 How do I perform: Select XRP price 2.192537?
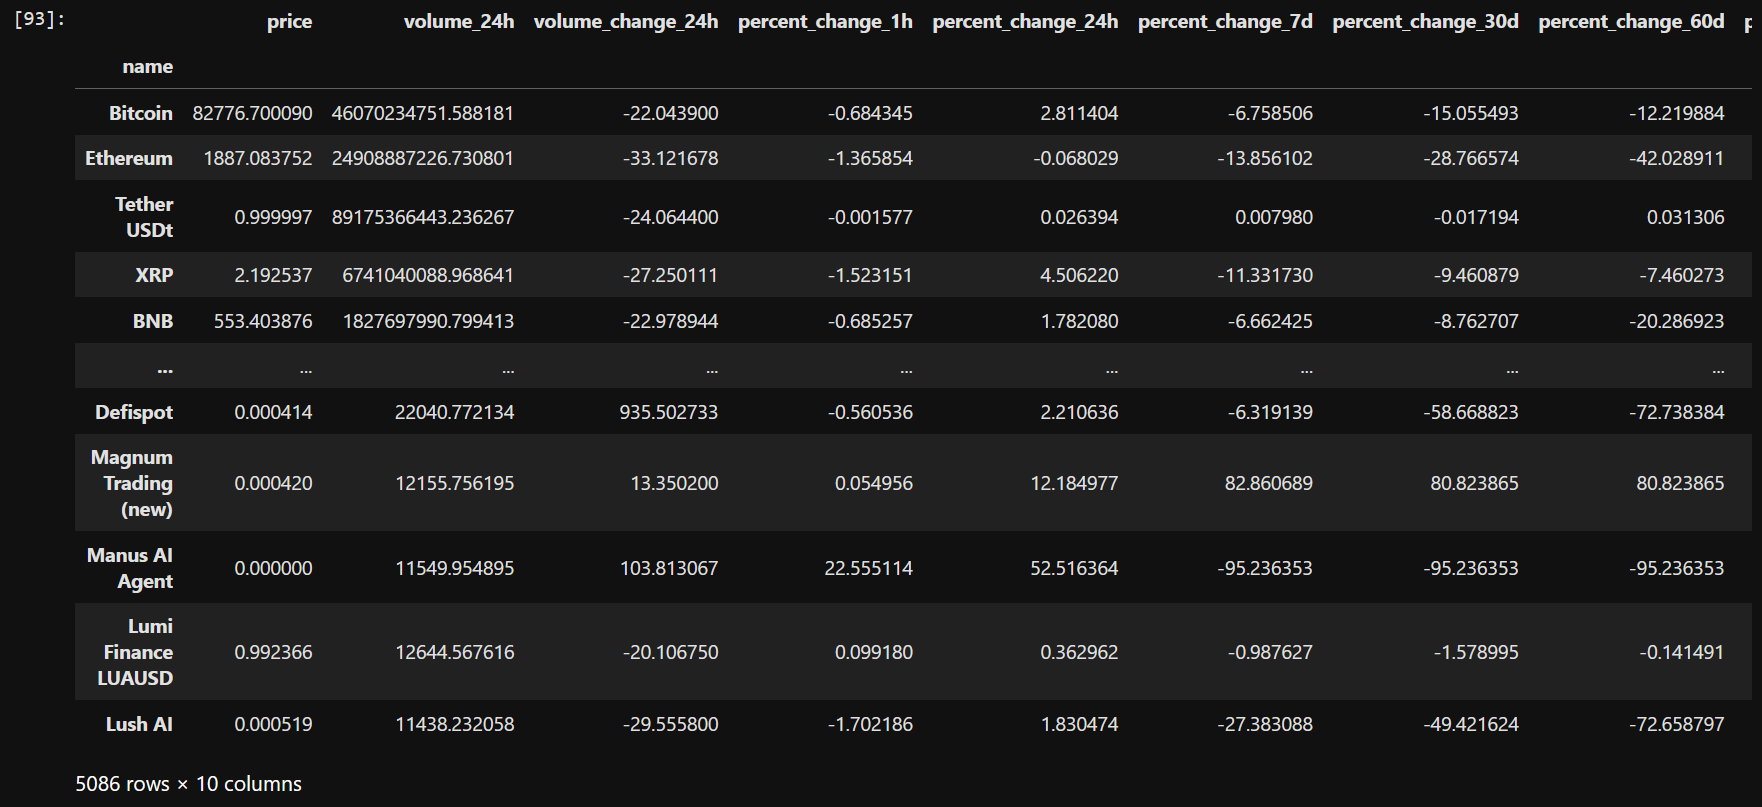click(273, 275)
